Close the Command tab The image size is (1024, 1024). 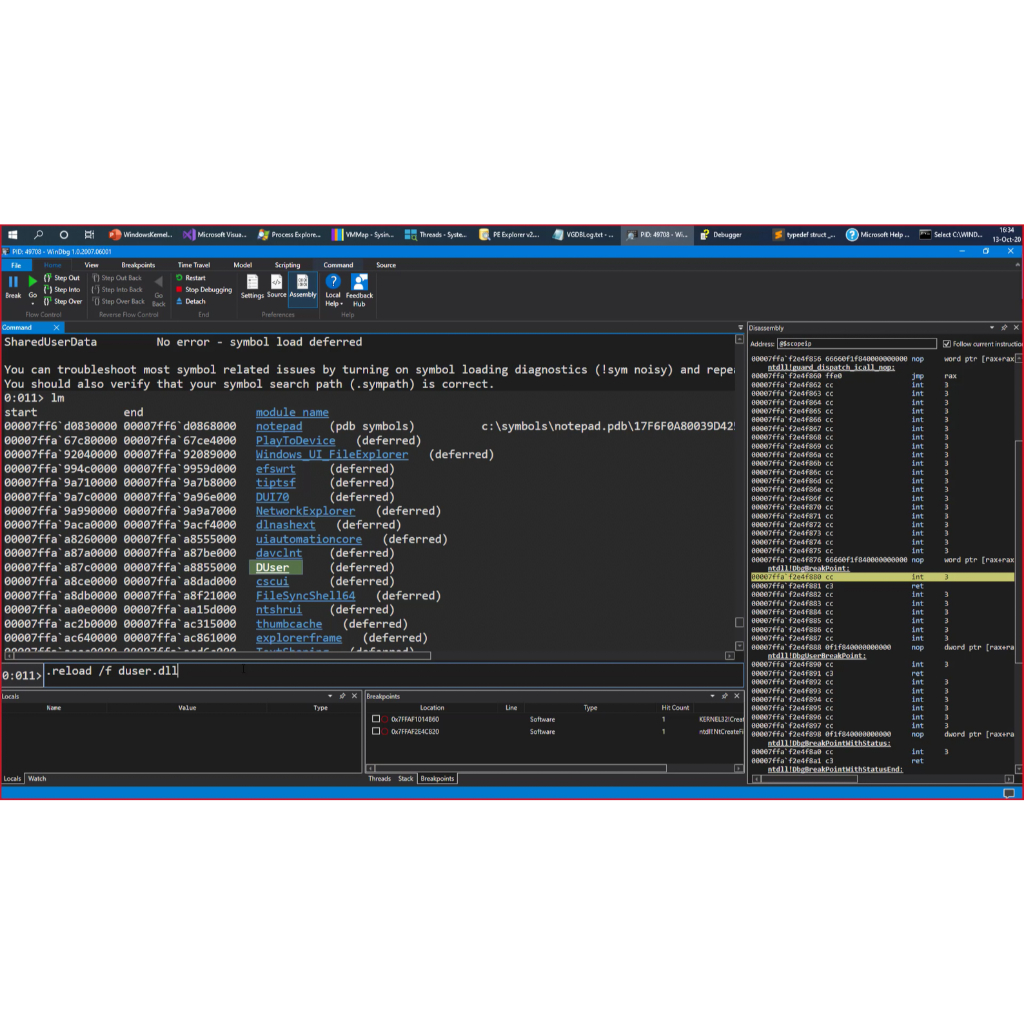pyautogui.click(x=56, y=328)
